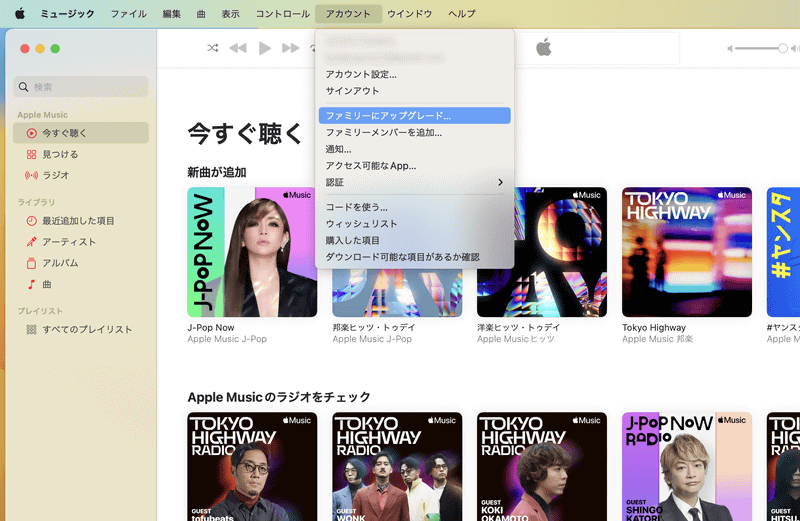Image resolution: width=800 pixels, height=521 pixels.
Task: Open the Tokyo Highway Radio Koki Okamoto episode
Action: click(x=542, y=466)
